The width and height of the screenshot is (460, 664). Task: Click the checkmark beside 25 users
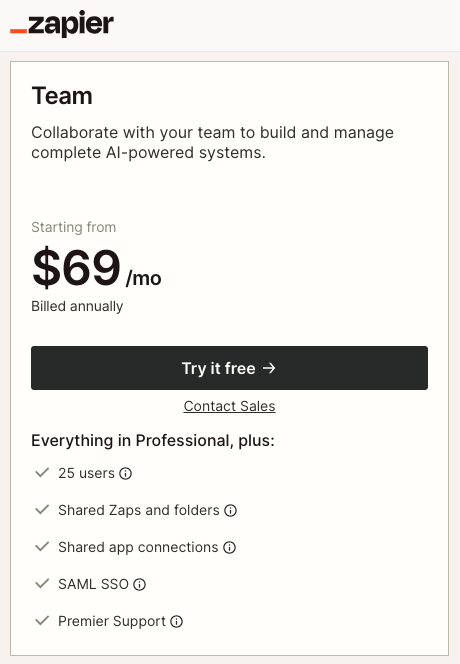pyautogui.click(x=42, y=473)
